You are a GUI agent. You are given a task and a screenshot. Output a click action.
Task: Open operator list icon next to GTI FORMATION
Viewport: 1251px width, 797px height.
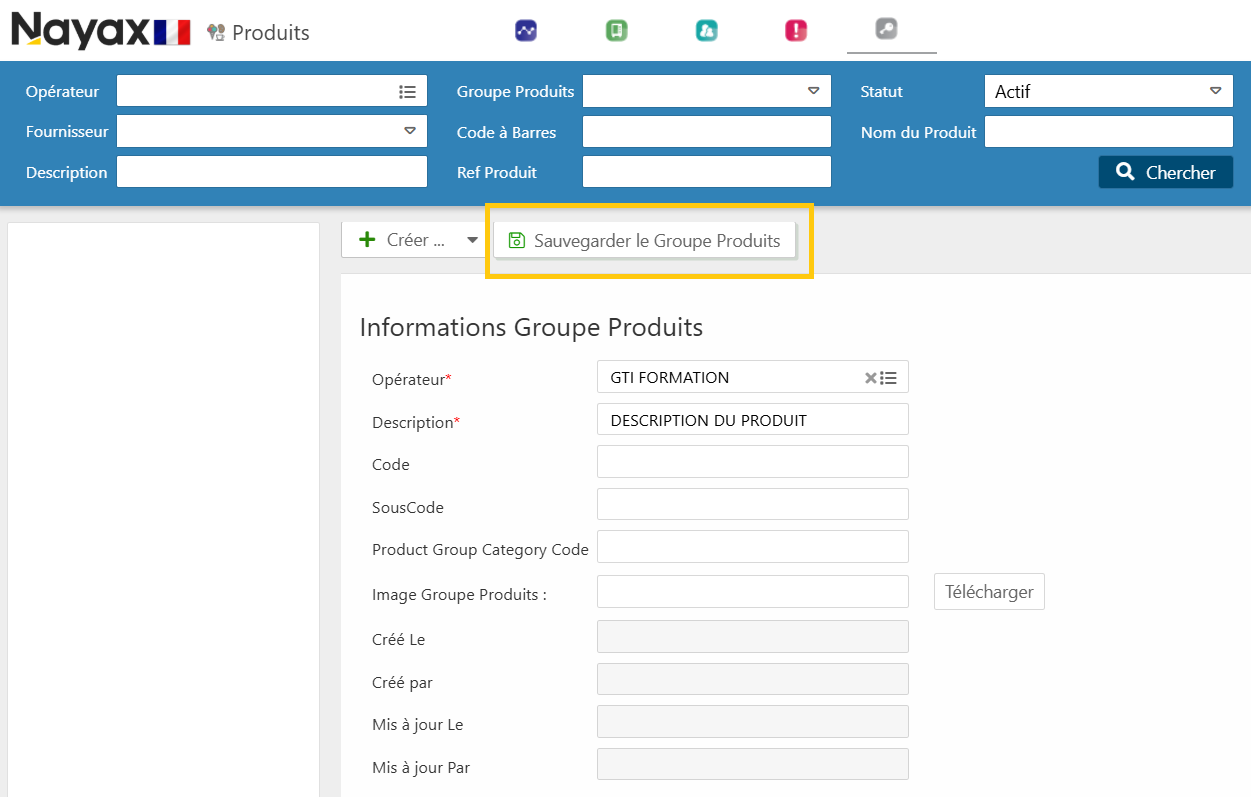coord(889,378)
